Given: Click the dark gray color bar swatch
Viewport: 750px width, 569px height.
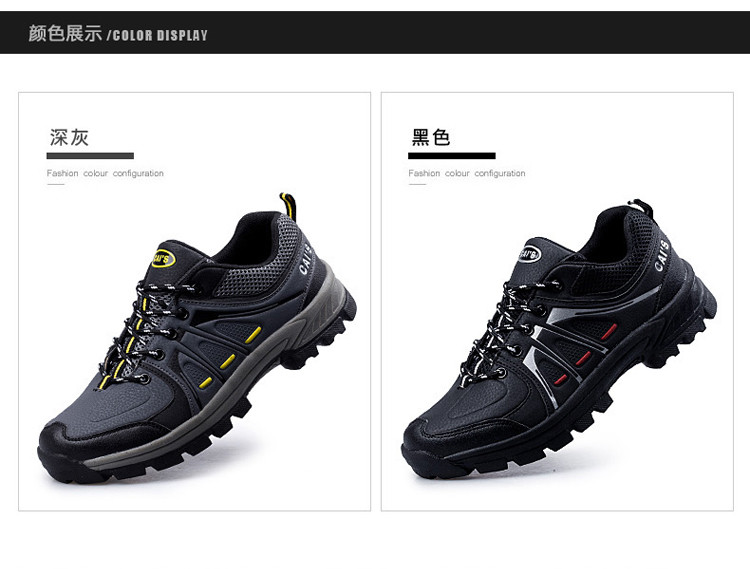Looking at the screenshot, I should click(x=90, y=156).
